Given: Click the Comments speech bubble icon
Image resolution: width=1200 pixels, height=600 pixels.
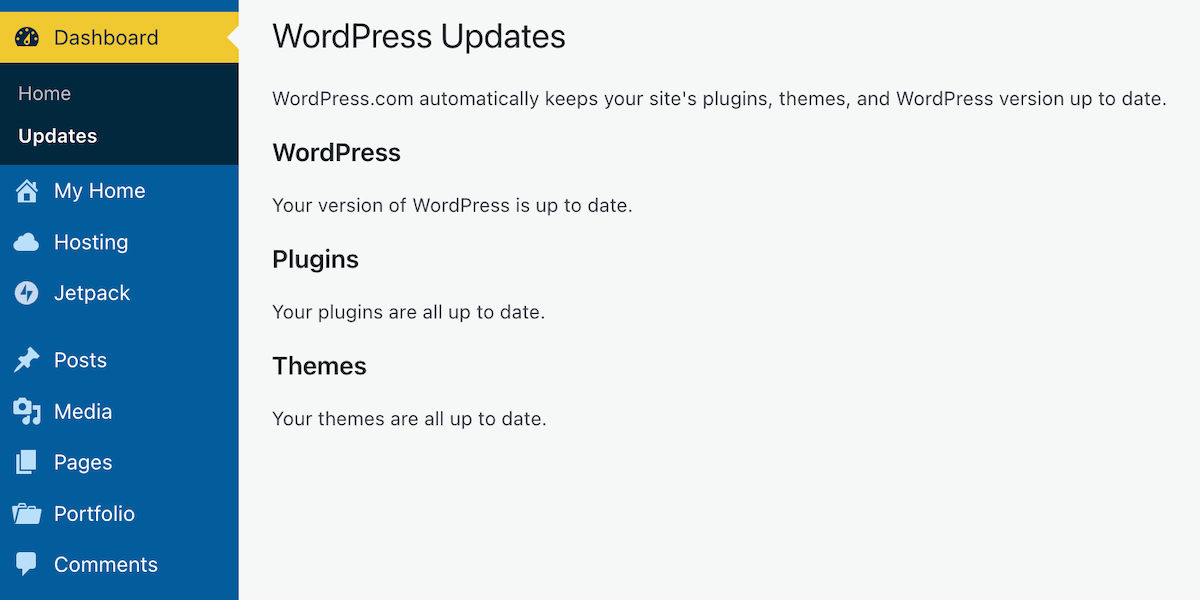Looking at the screenshot, I should (x=27, y=564).
